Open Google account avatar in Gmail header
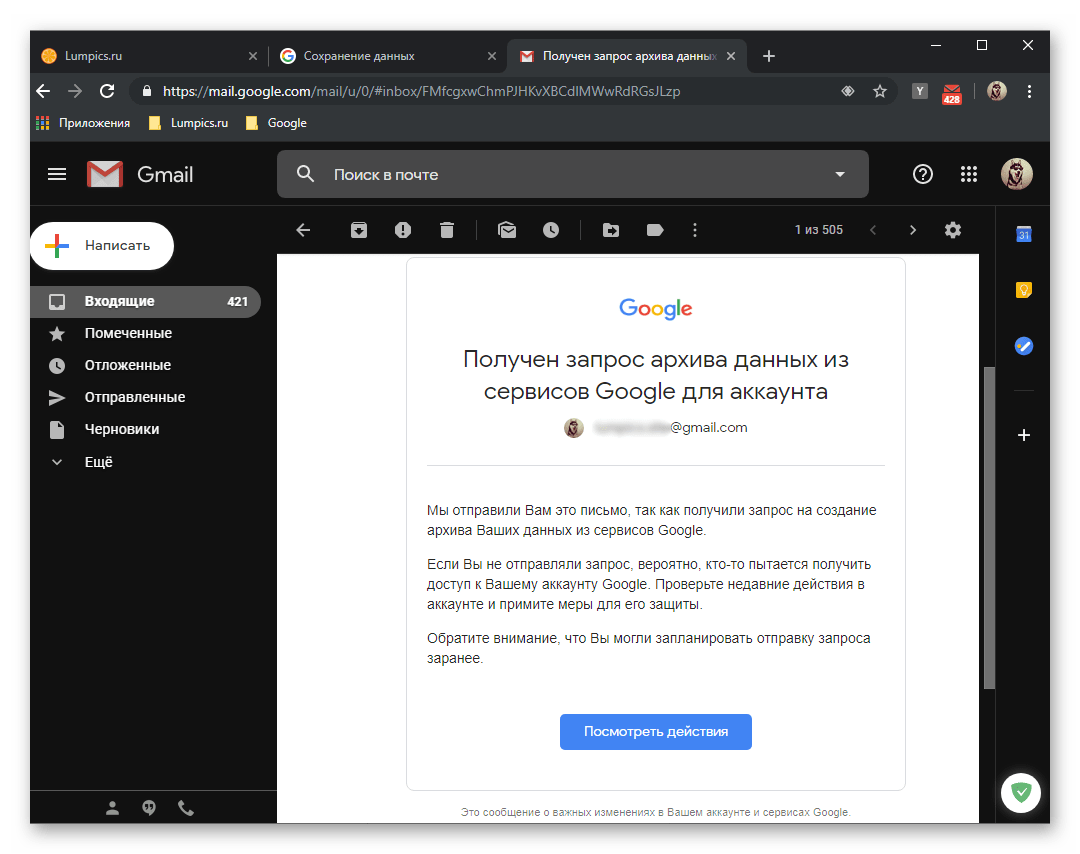The image size is (1080, 854). click(1016, 174)
